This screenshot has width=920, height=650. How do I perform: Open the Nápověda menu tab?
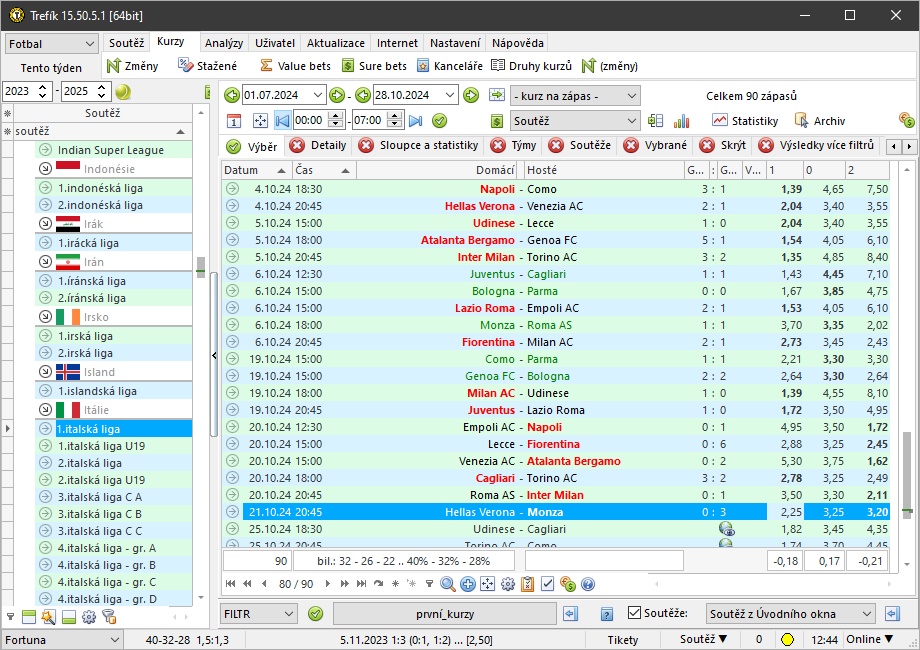518,43
